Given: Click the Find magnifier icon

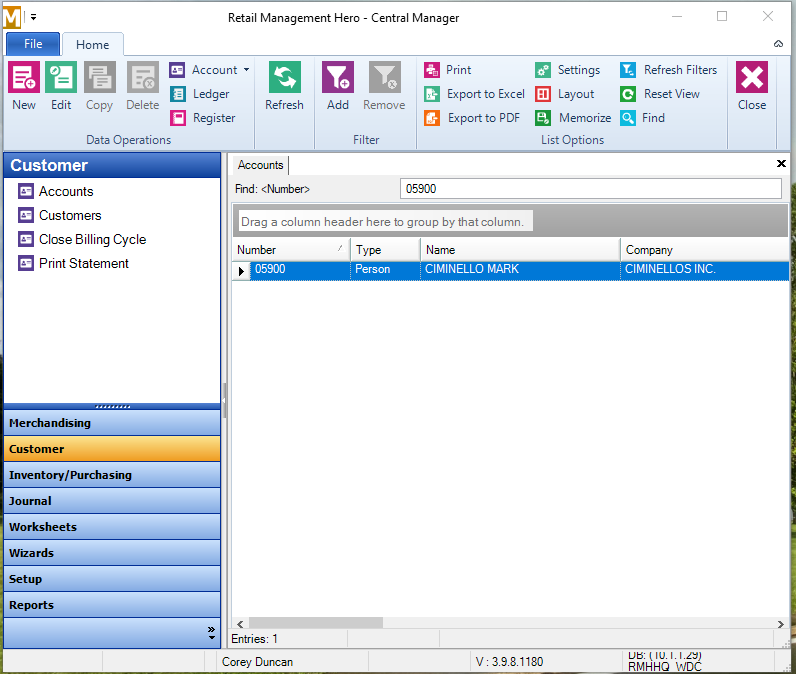Looking at the screenshot, I should [x=628, y=118].
